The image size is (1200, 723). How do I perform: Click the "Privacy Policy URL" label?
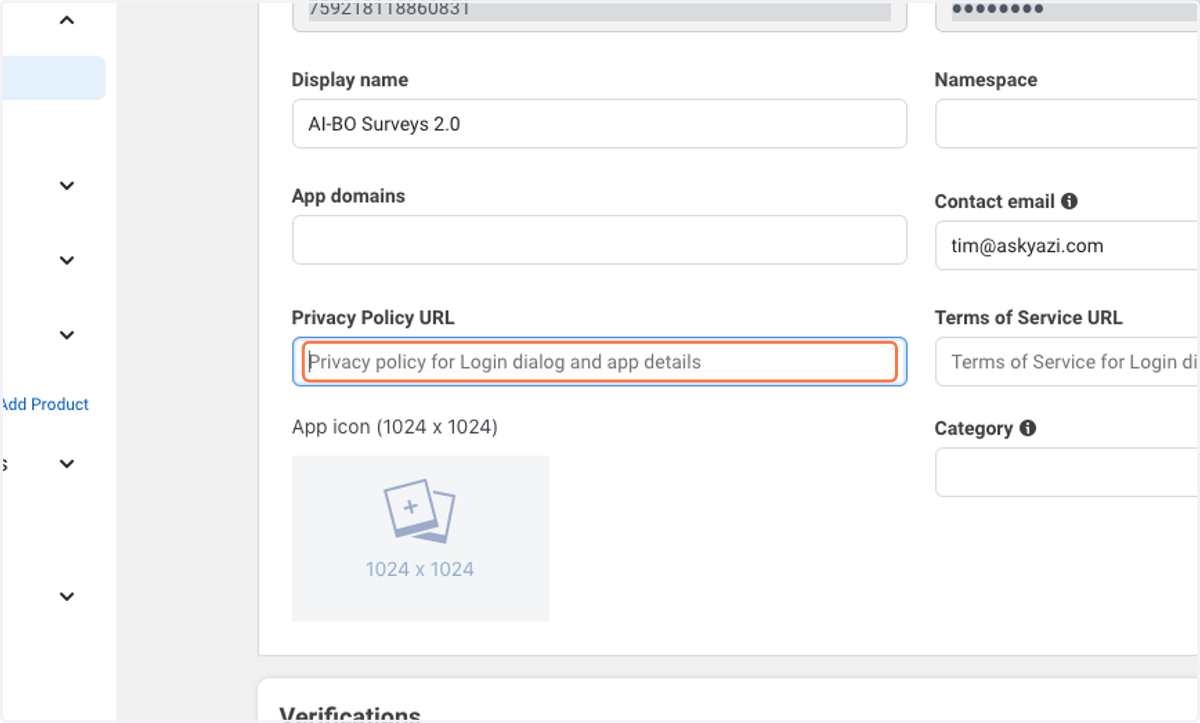click(373, 318)
